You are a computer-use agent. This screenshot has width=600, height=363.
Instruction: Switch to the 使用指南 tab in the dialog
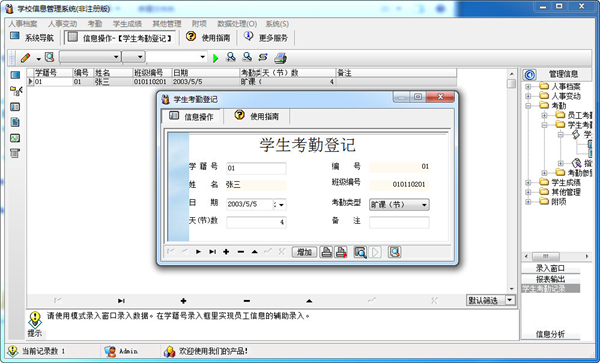point(257,116)
